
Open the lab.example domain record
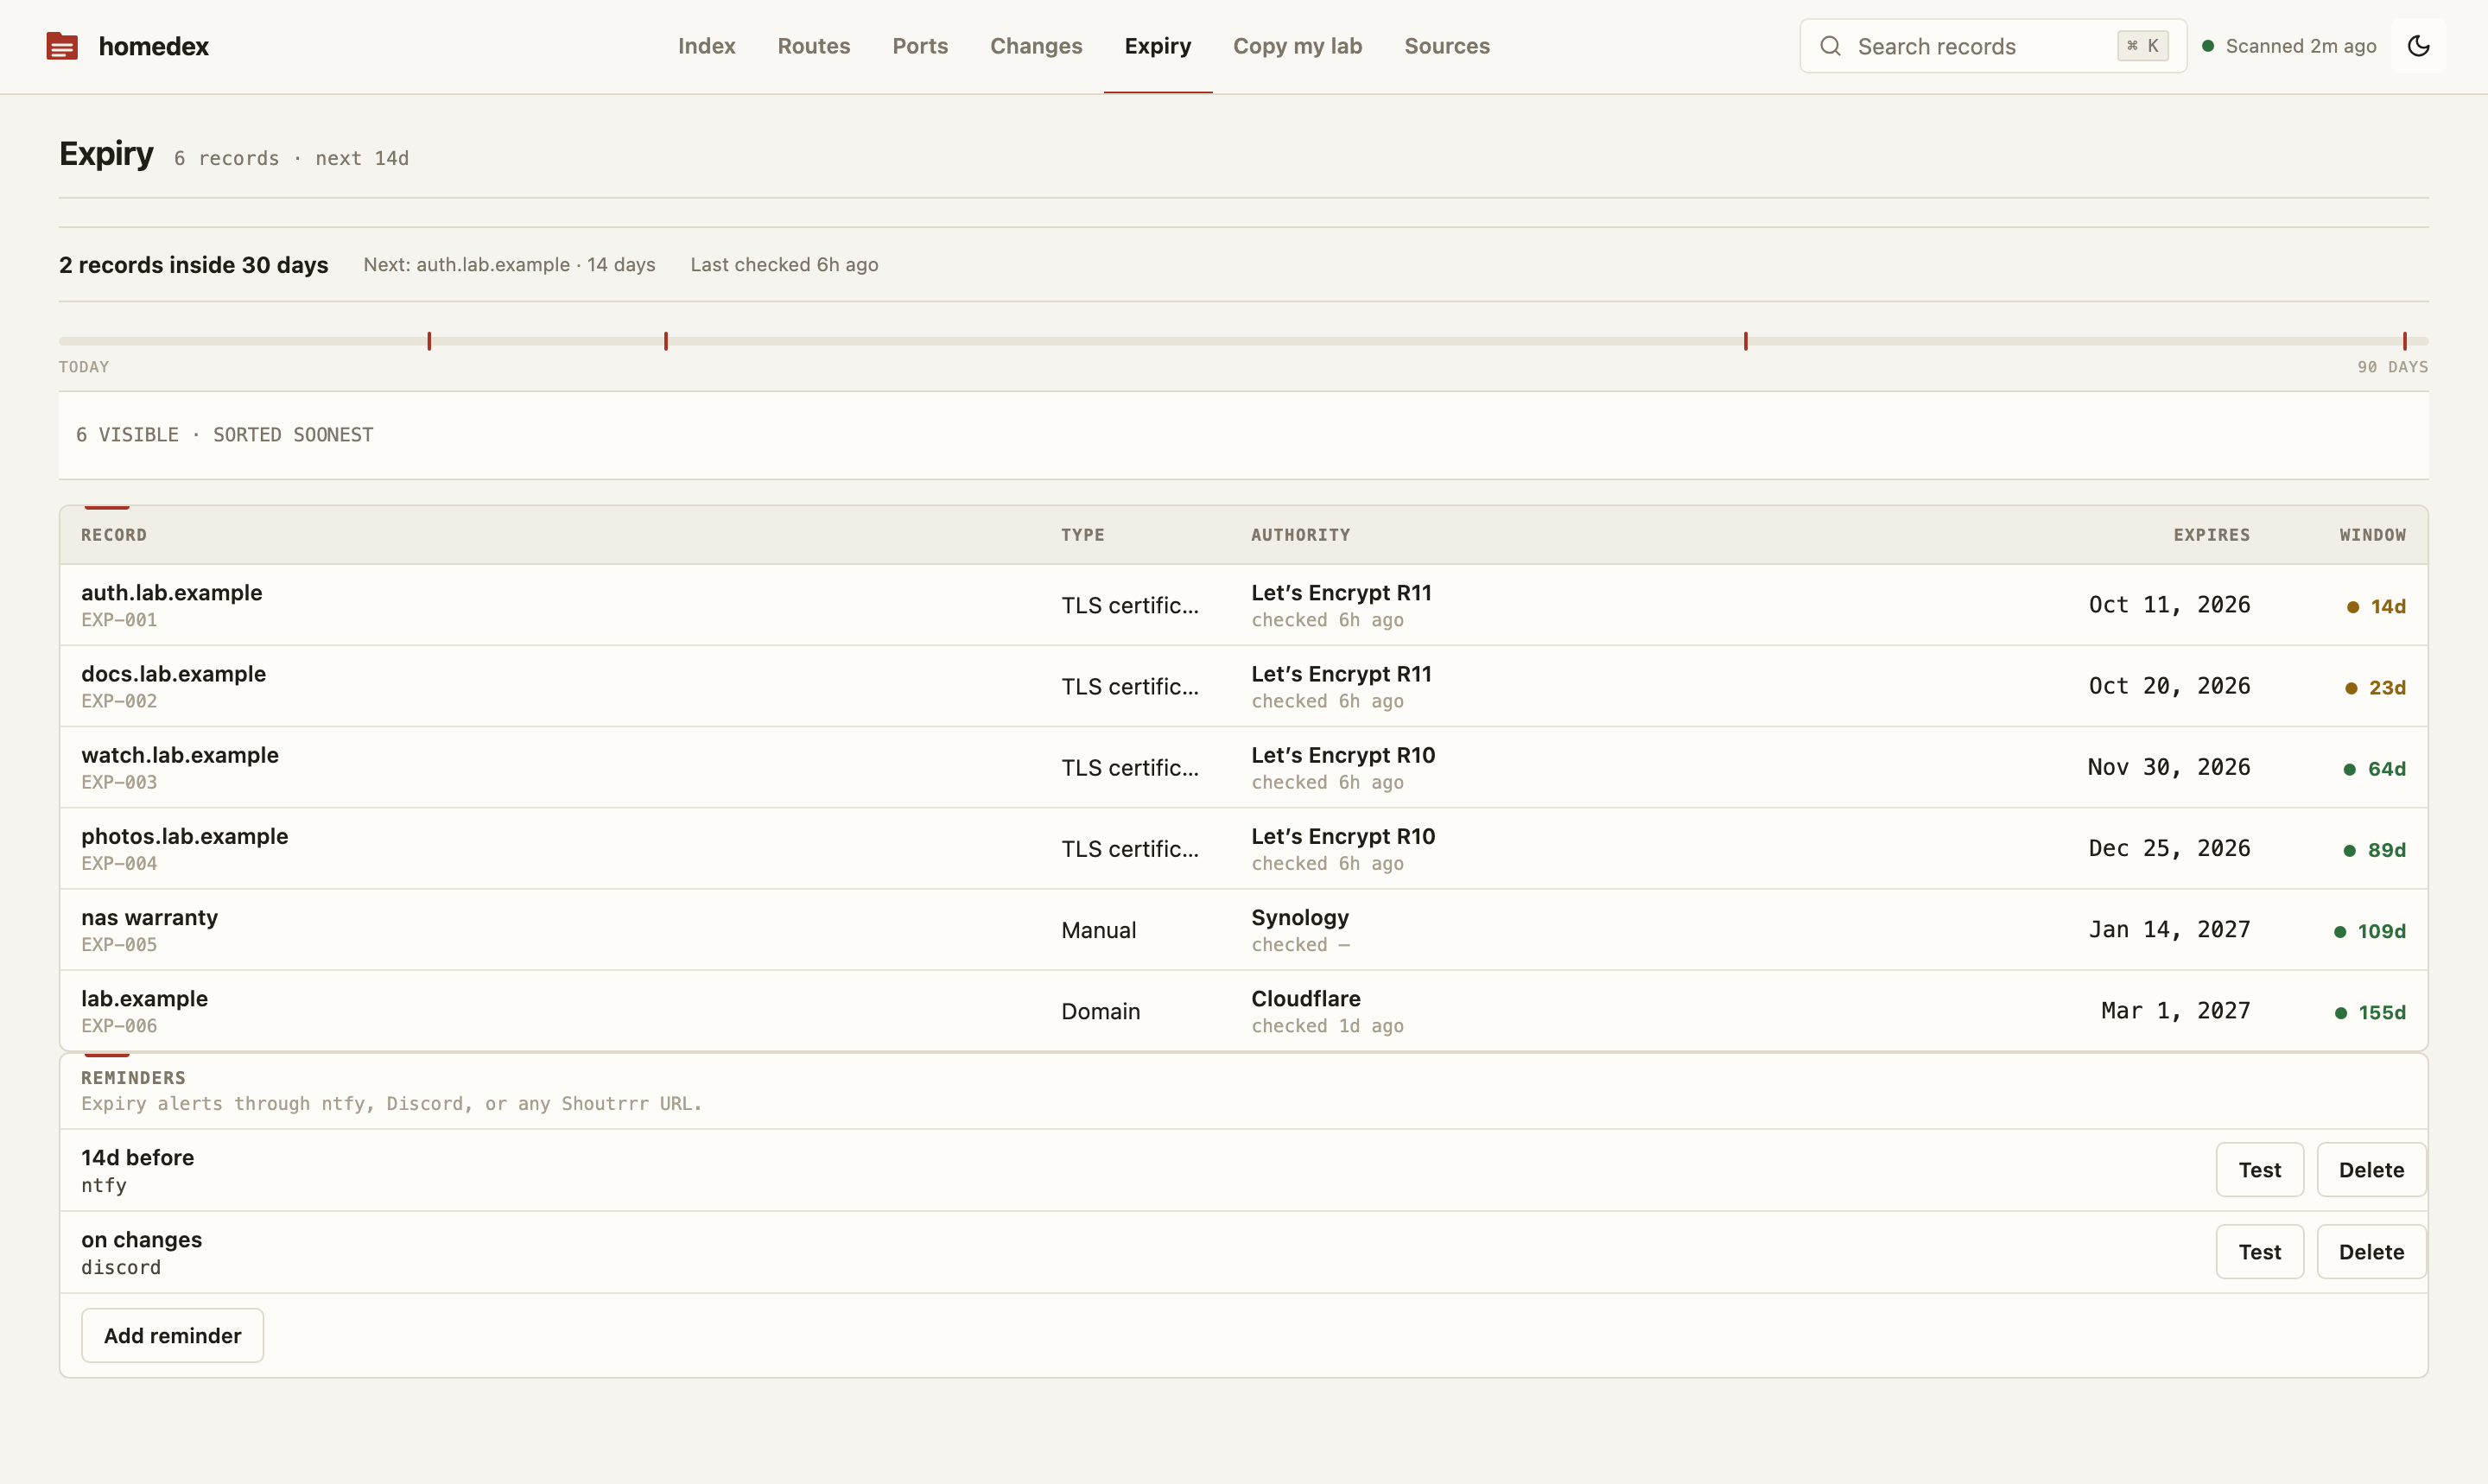click(1243, 1010)
